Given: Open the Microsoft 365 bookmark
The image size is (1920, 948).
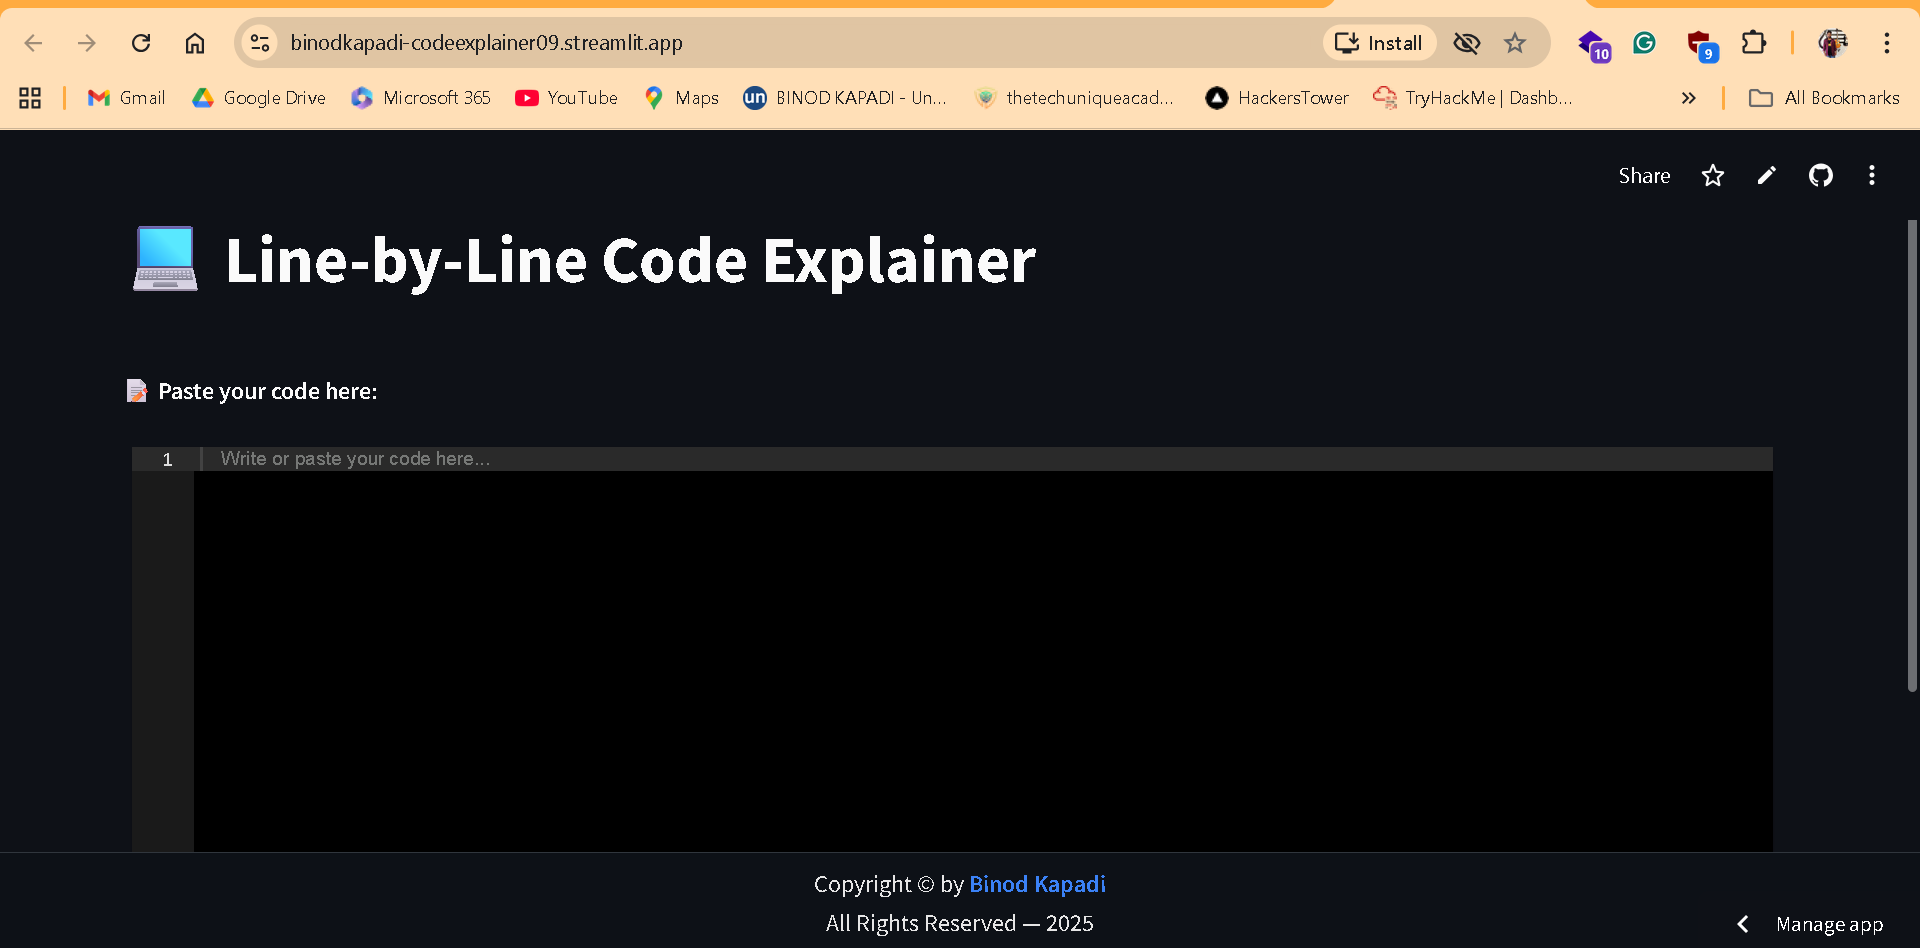Looking at the screenshot, I should point(420,97).
